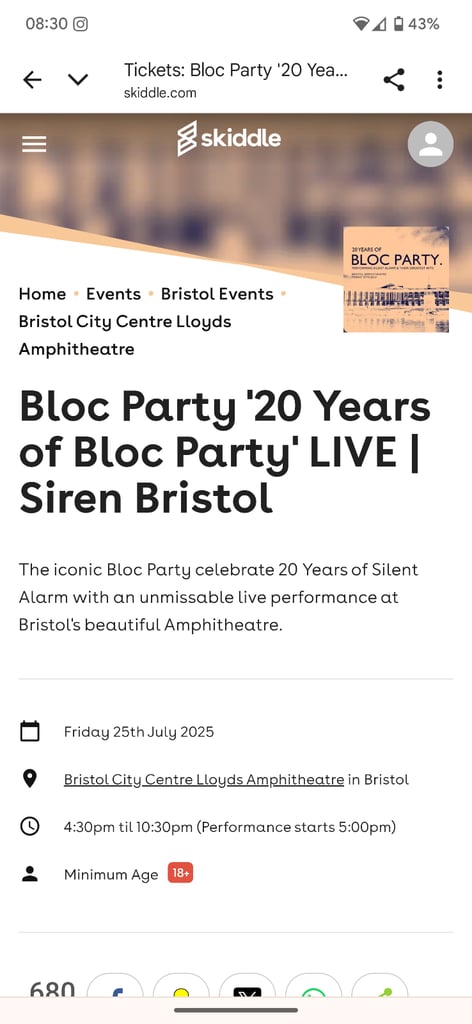Tap the 18+ minimum age badge
472x1024 pixels.
180,873
